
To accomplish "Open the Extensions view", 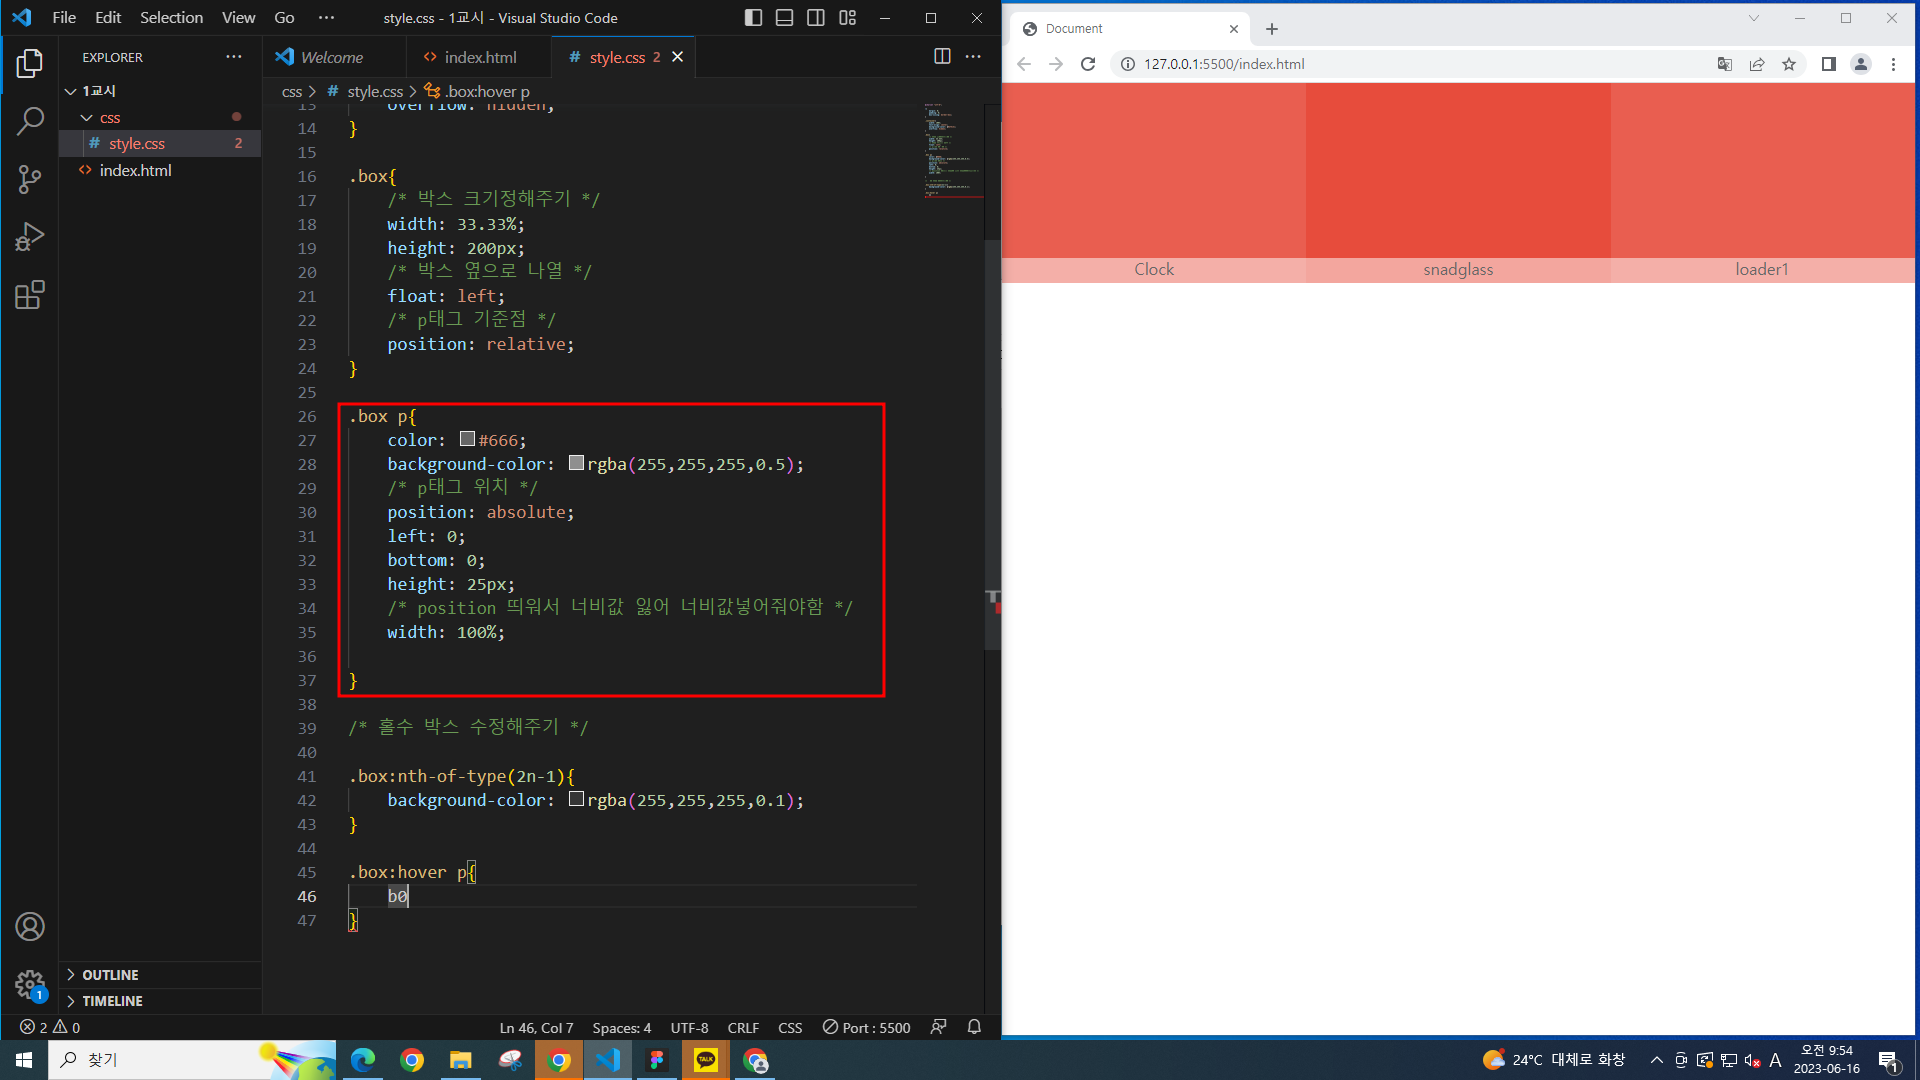I will click(30, 295).
